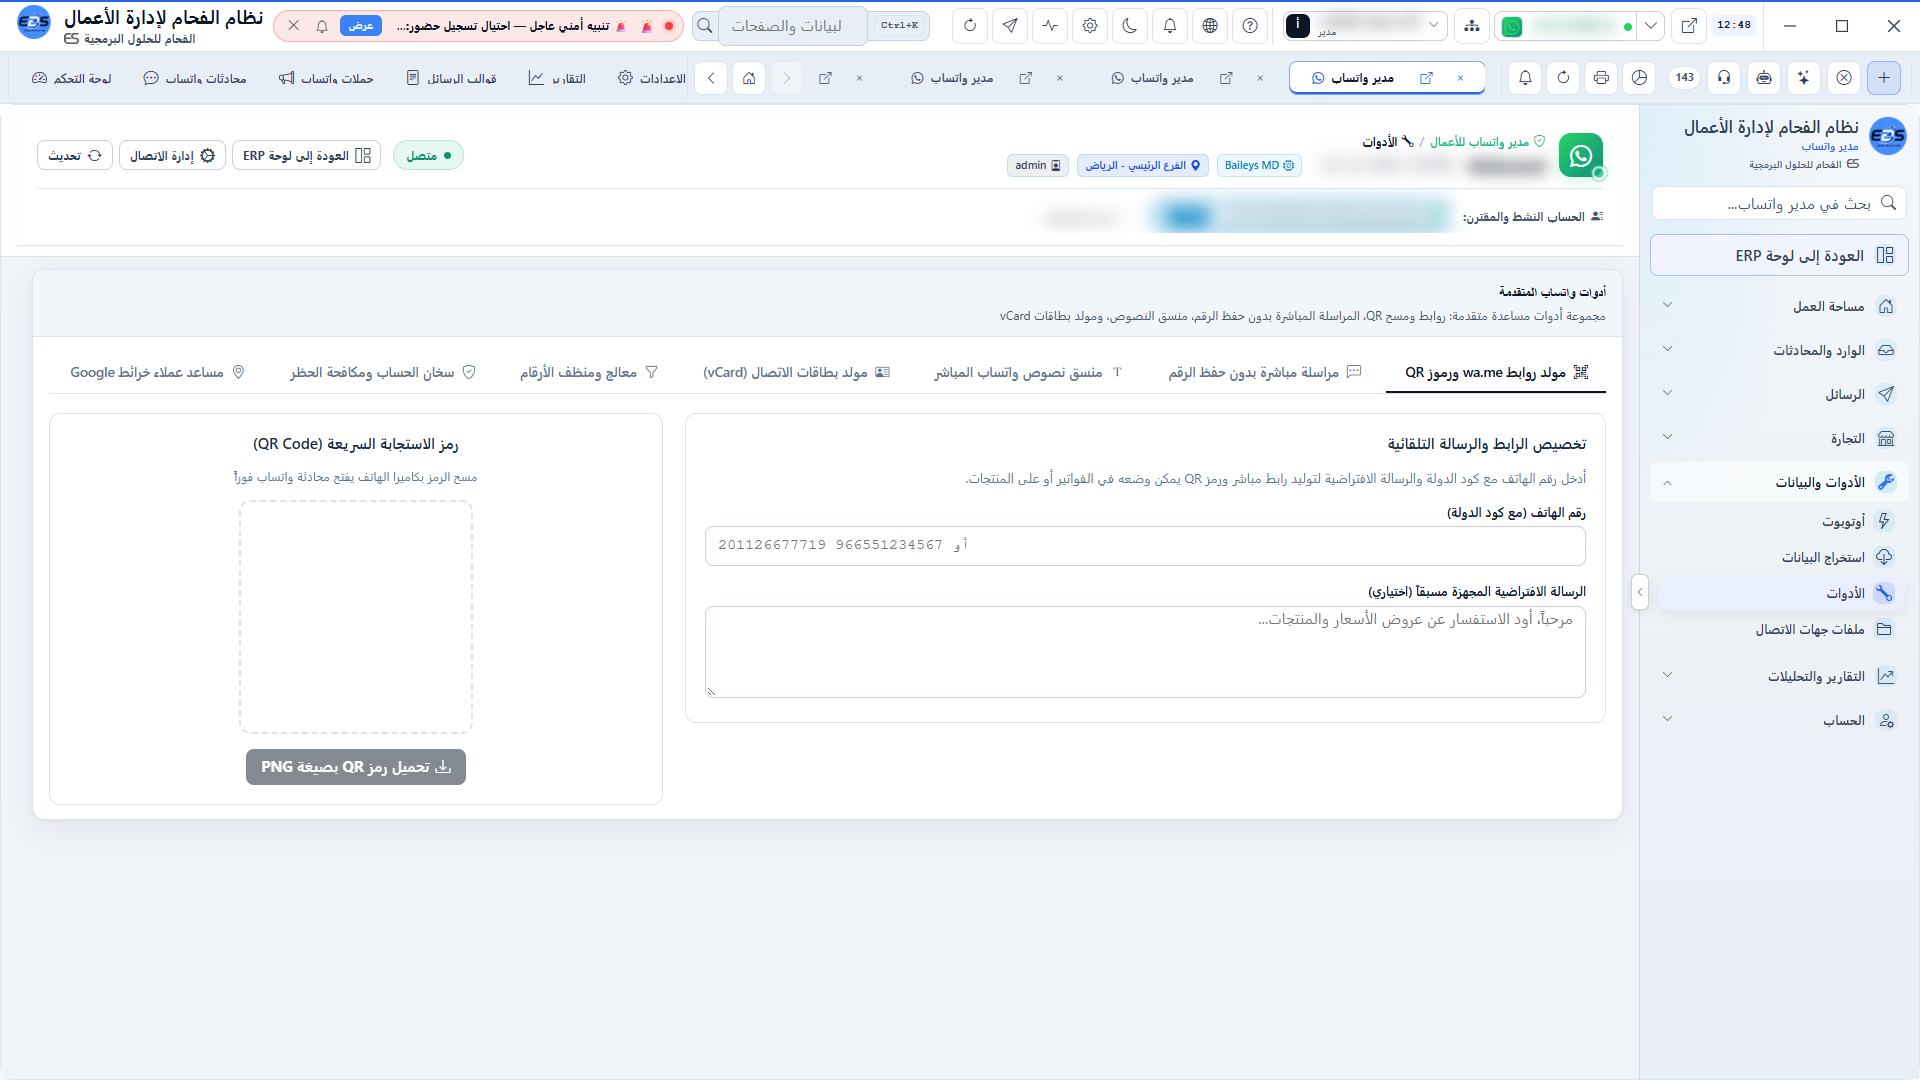Click the headset support icon
This screenshot has height=1080, width=1920.
click(x=1724, y=78)
